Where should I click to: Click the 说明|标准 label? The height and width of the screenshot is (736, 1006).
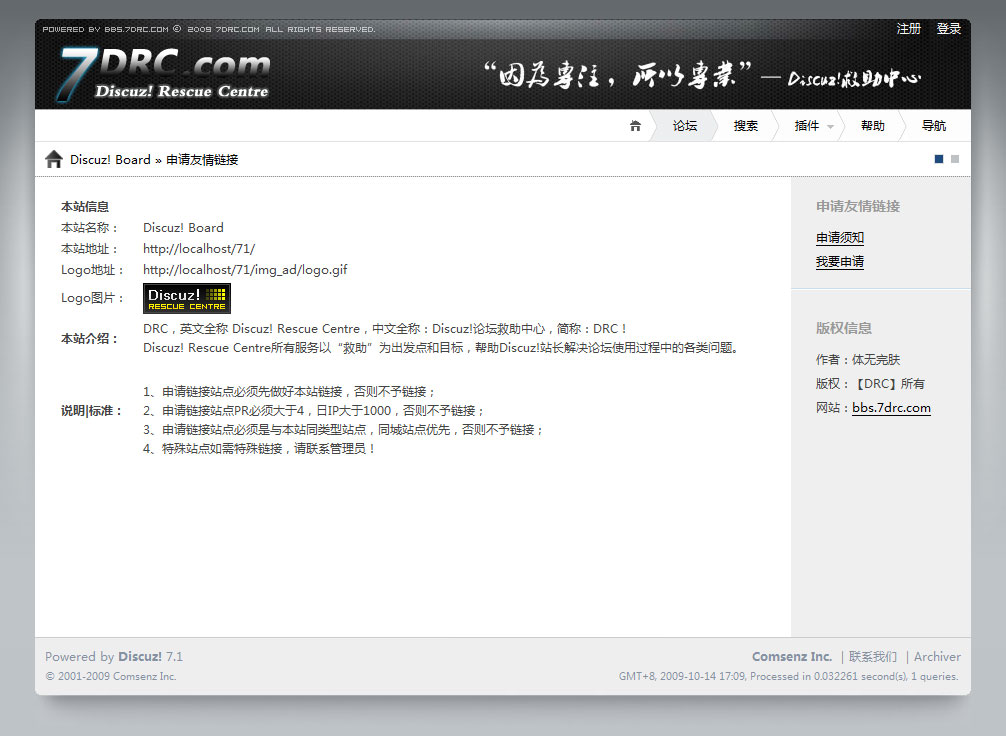[x=92, y=411]
